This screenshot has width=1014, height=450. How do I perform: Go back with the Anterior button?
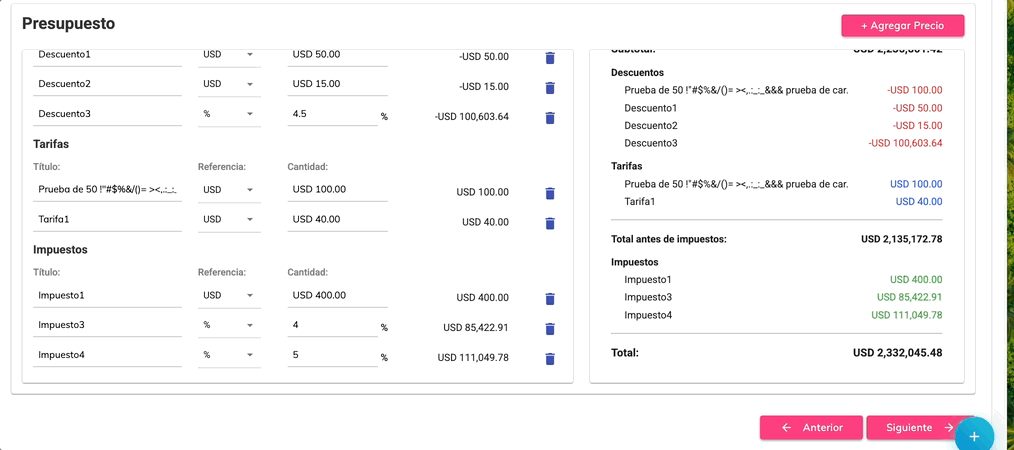tap(811, 428)
